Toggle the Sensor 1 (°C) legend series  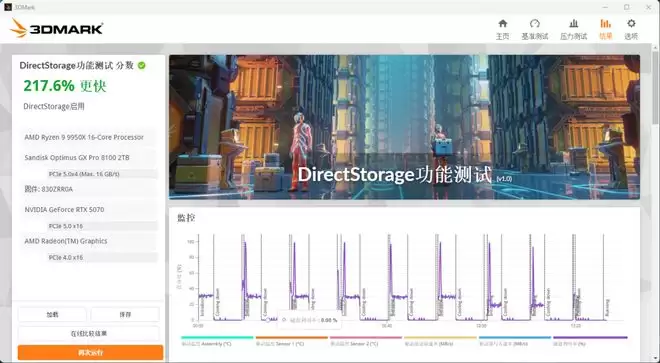click(x=291, y=341)
